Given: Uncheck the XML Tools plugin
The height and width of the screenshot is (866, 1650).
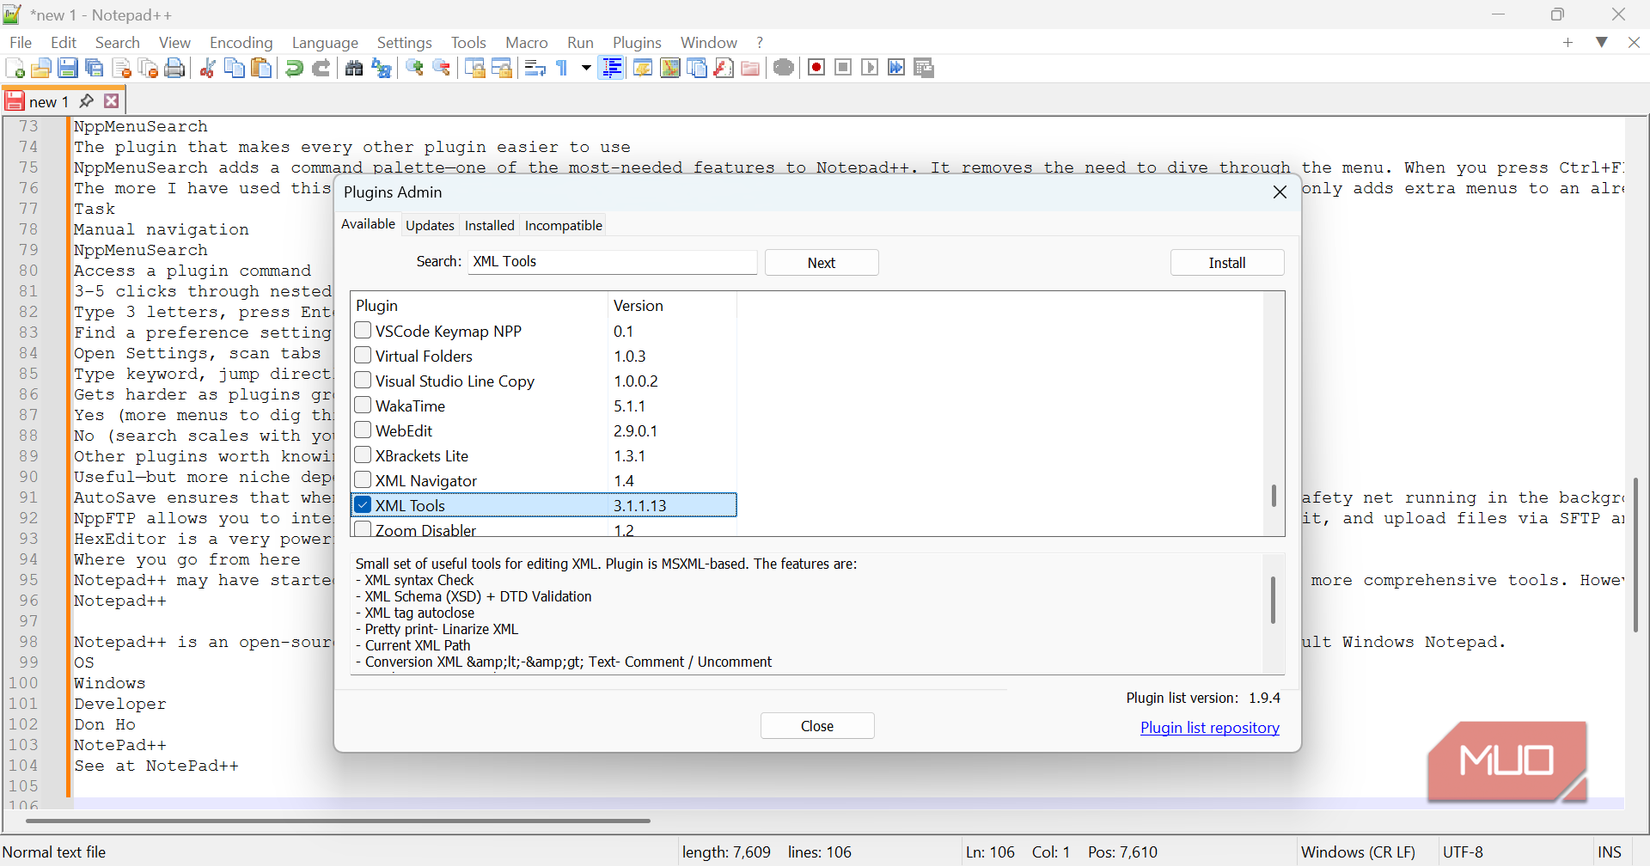Looking at the screenshot, I should pos(363,505).
